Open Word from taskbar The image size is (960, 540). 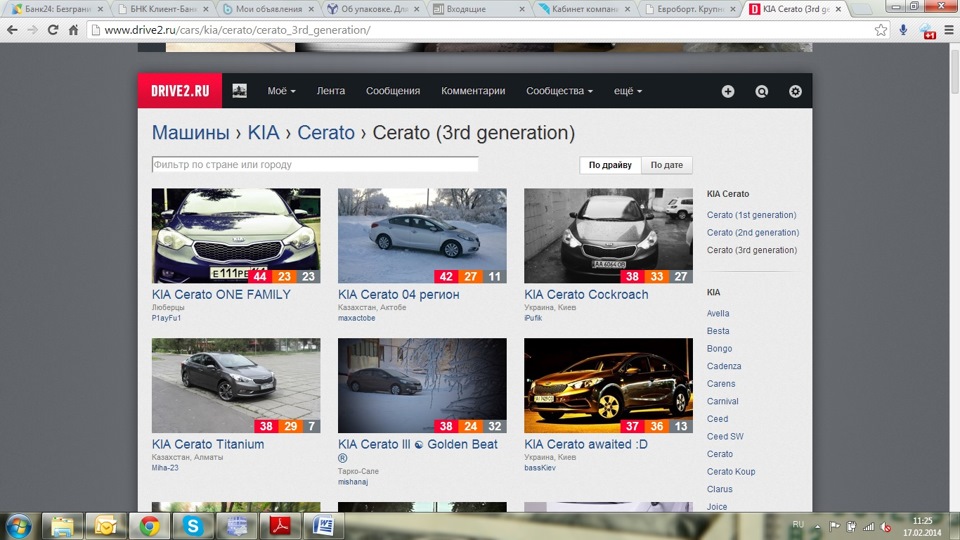(323, 526)
